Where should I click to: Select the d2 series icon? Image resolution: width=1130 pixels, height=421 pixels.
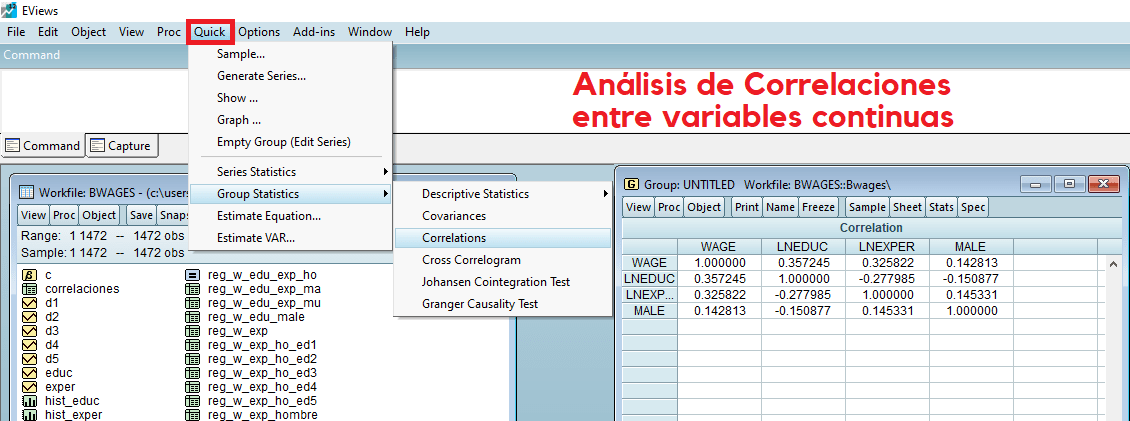click(30, 317)
